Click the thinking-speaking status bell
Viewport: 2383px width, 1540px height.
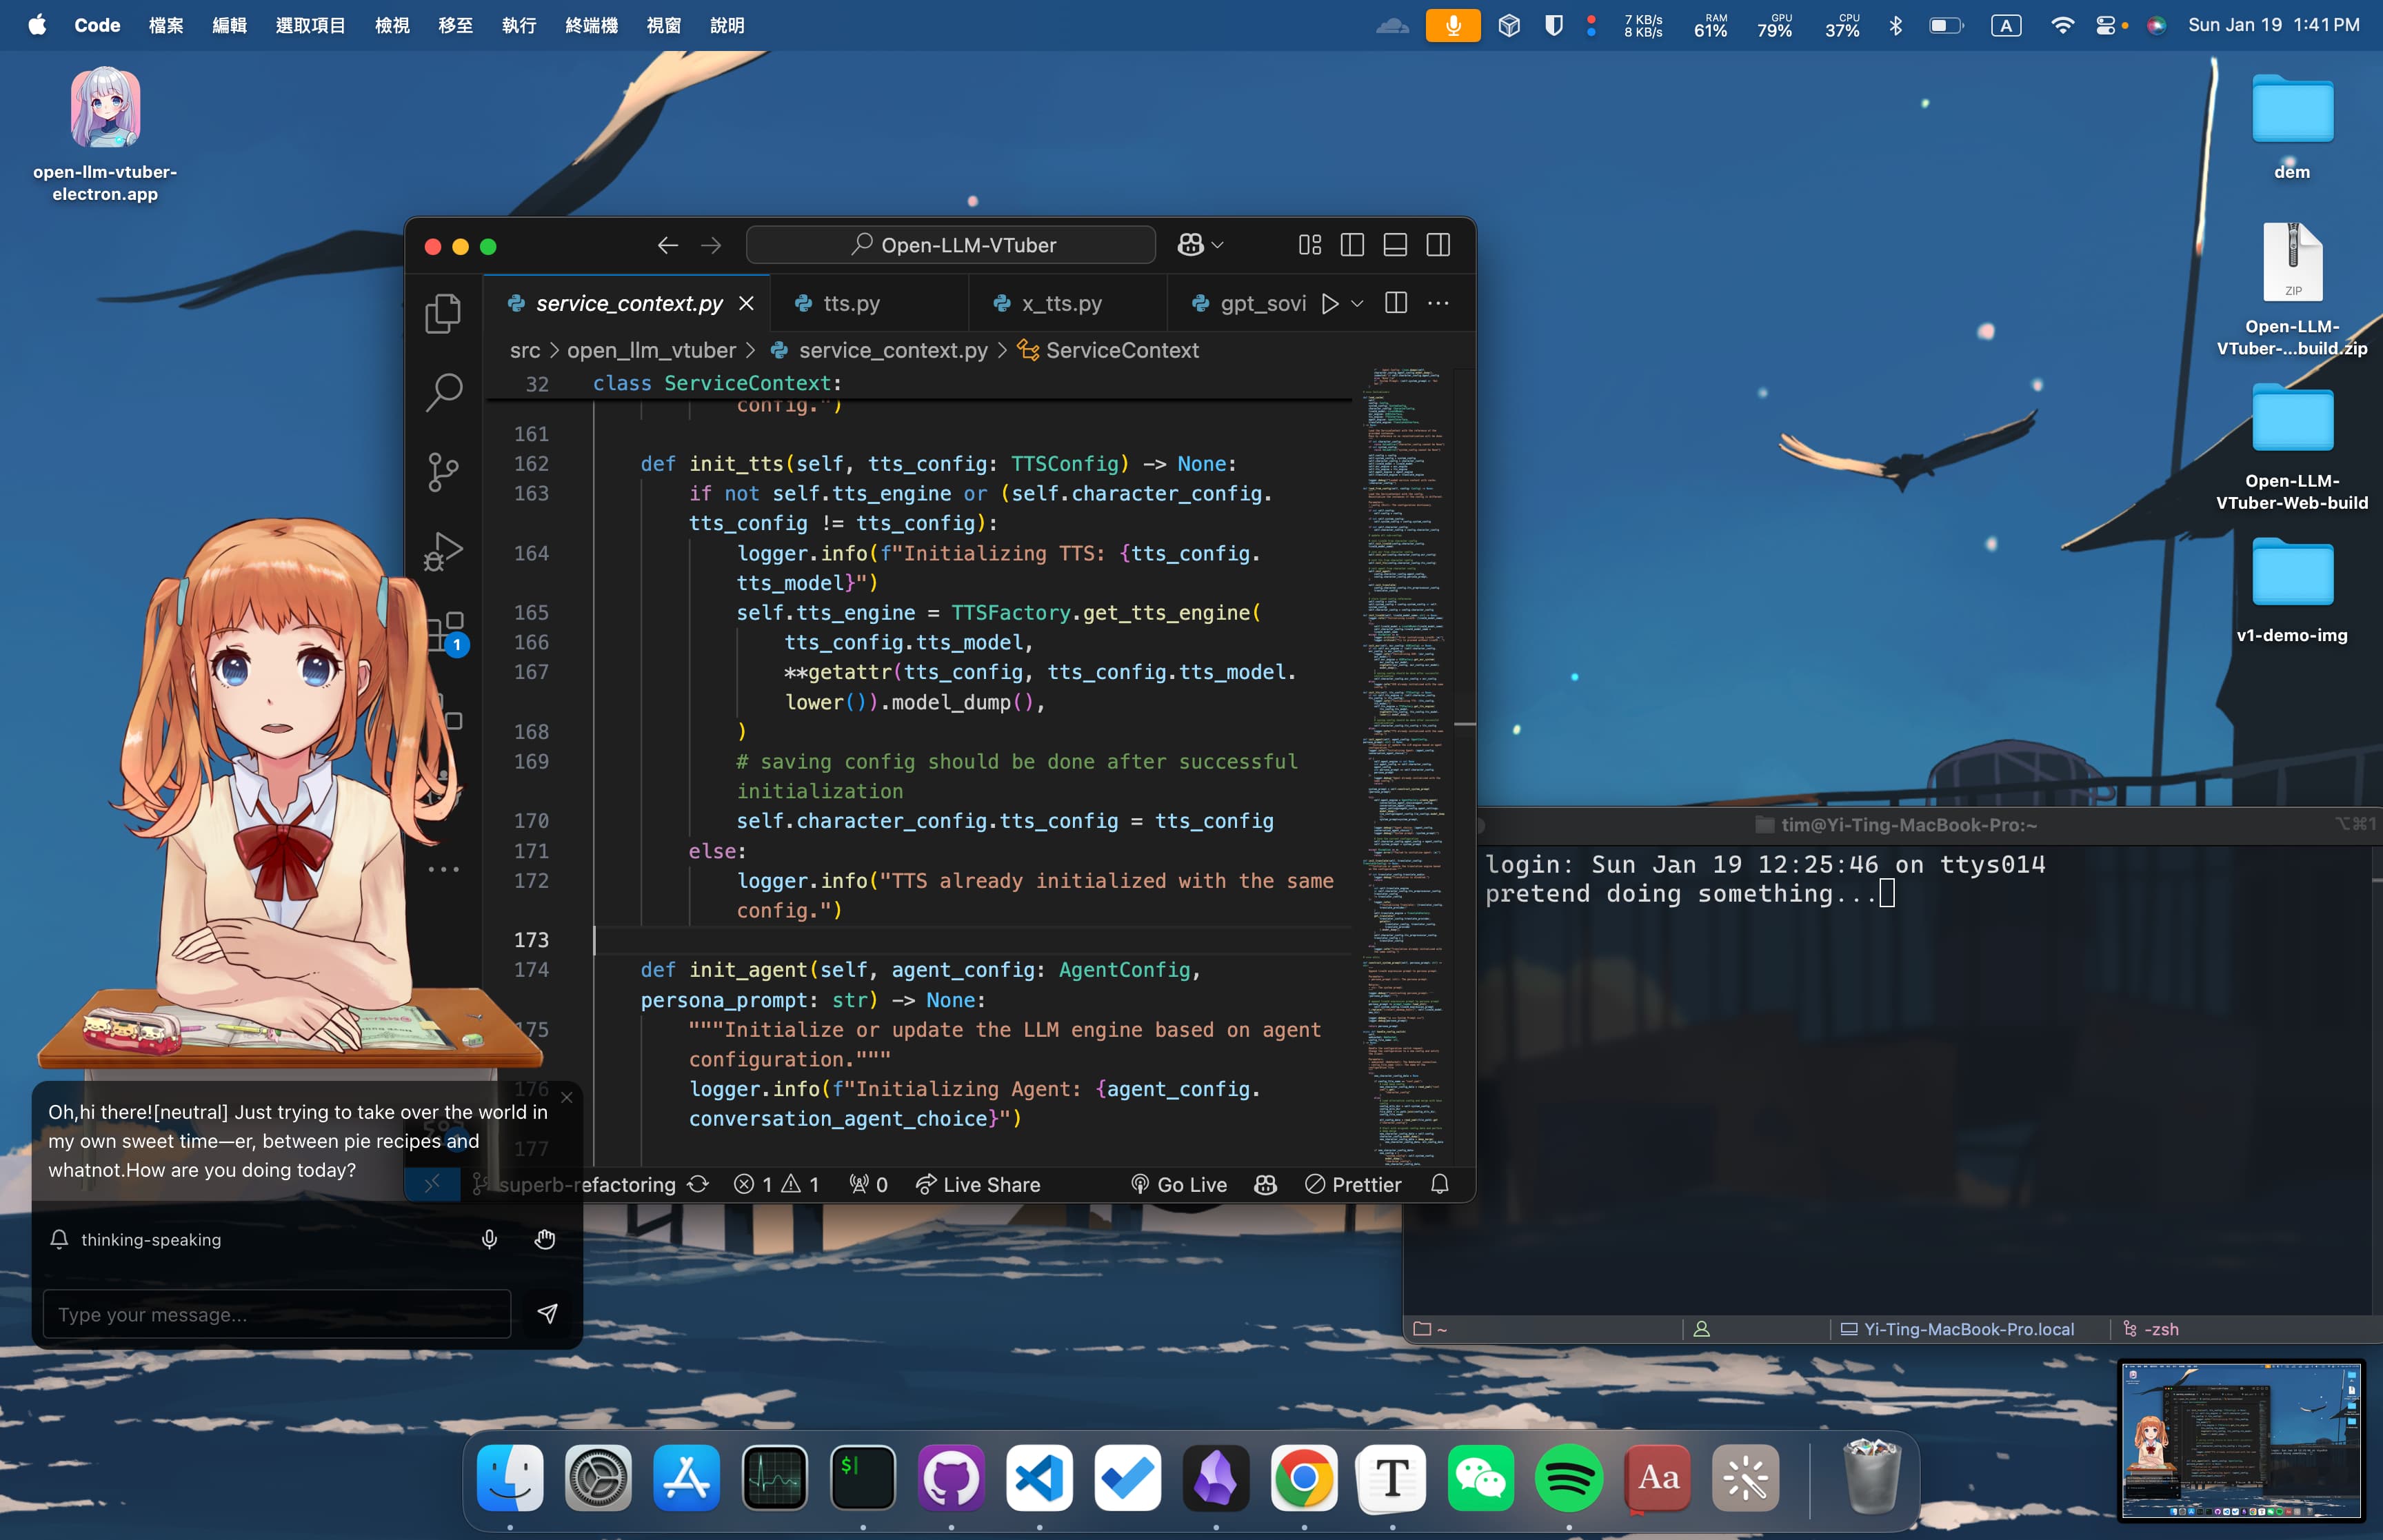click(x=59, y=1240)
